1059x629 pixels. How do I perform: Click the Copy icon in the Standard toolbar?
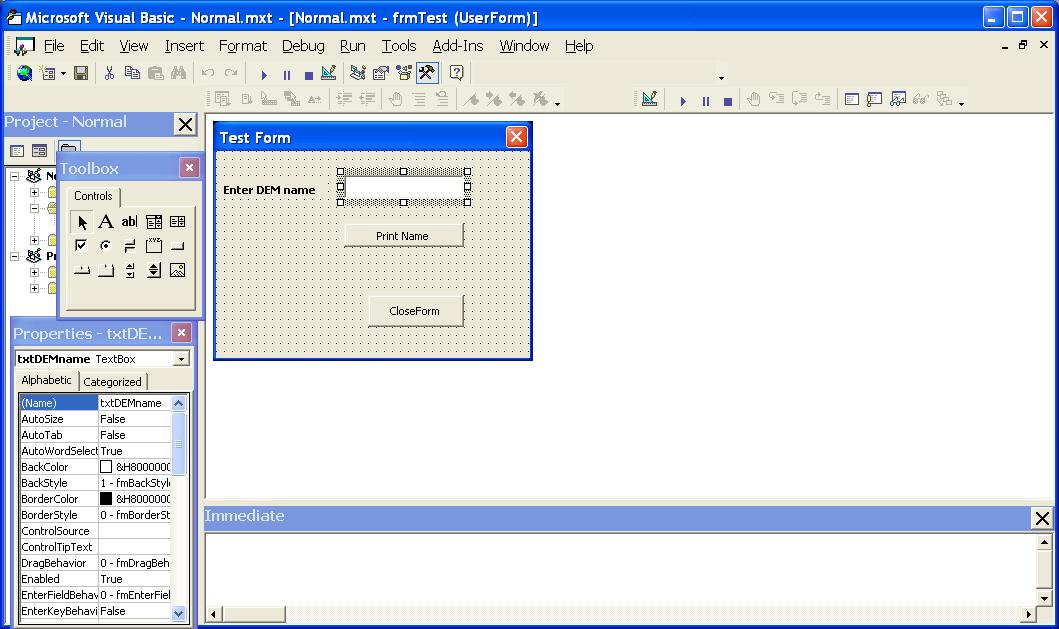coord(132,73)
